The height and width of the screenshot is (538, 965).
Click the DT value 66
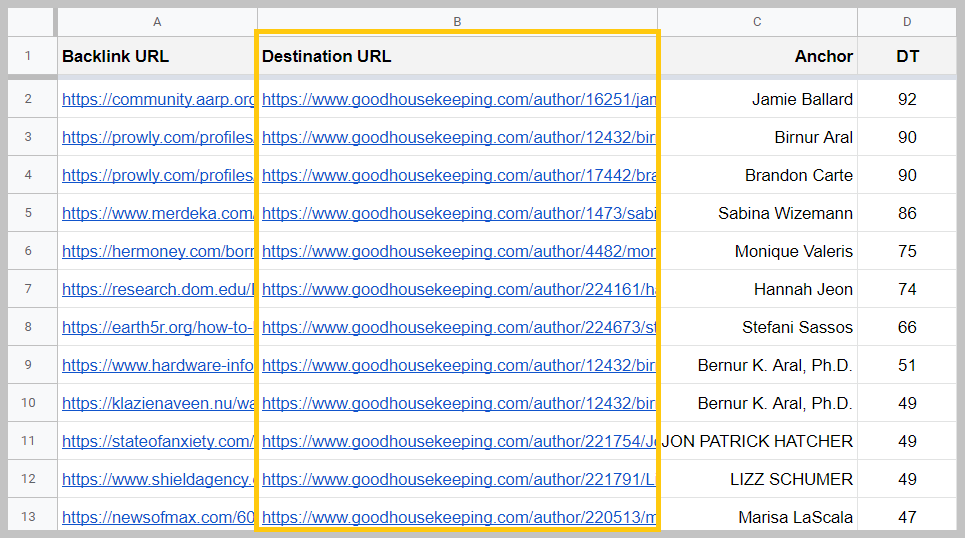pos(907,327)
